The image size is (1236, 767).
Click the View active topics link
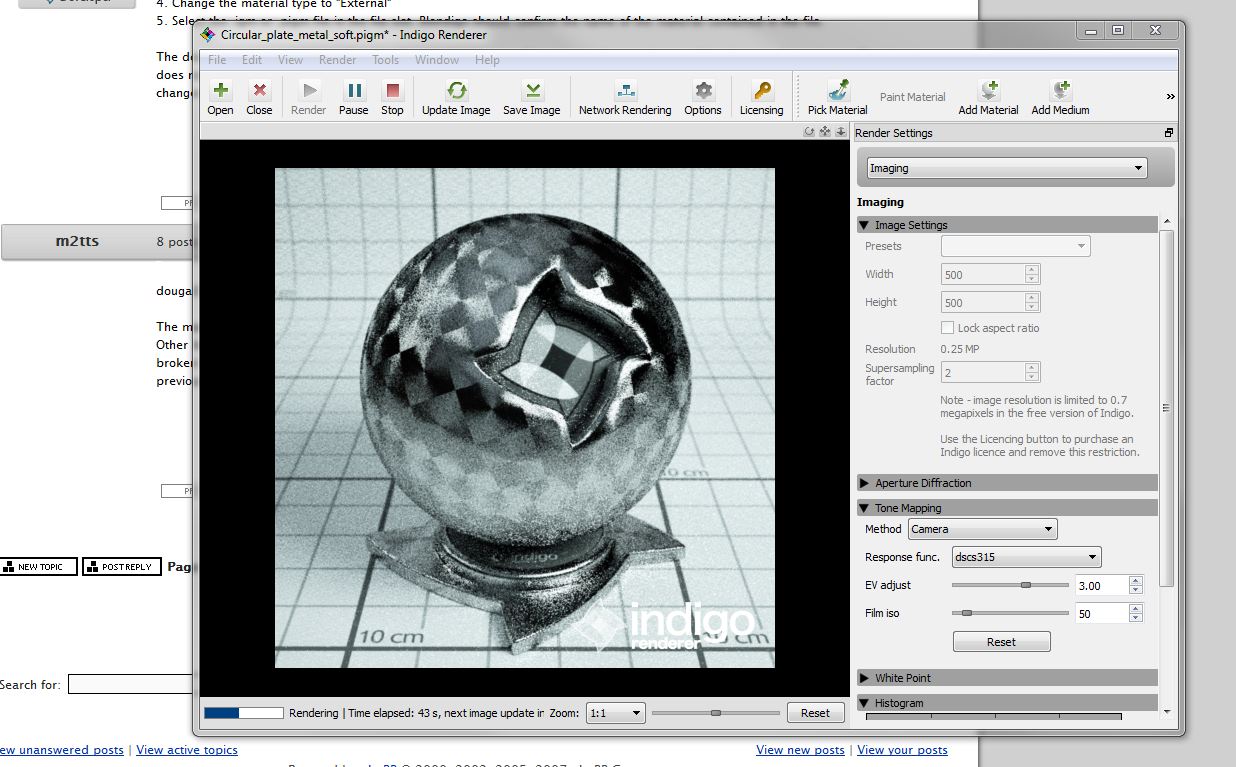tap(187, 750)
